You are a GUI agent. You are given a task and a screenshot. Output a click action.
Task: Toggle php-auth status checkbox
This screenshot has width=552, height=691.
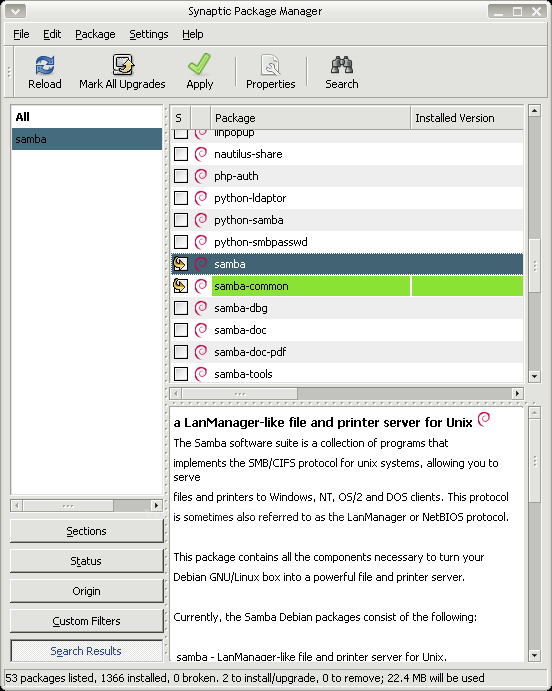pos(181,176)
